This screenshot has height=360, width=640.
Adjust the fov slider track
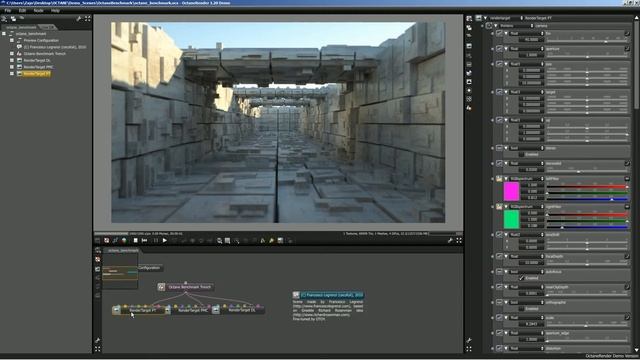point(587,40)
